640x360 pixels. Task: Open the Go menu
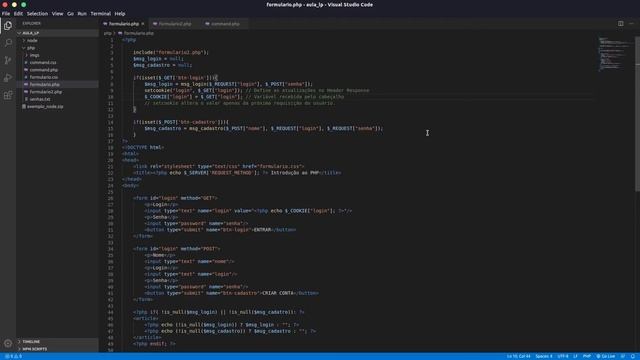click(70, 13)
